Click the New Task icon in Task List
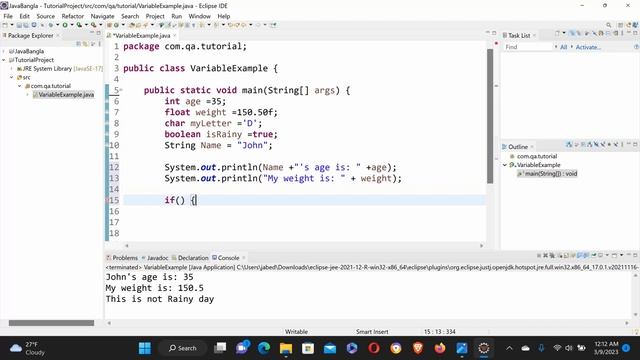Image resolution: width=640 pixels, height=360 pixels. pos(558,33)
